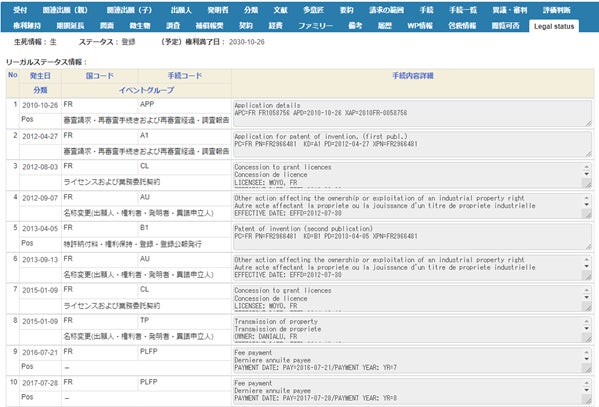This screenshot has width=599, height=407.
Task: Open the 図面 tab
Action: [107, 26]
